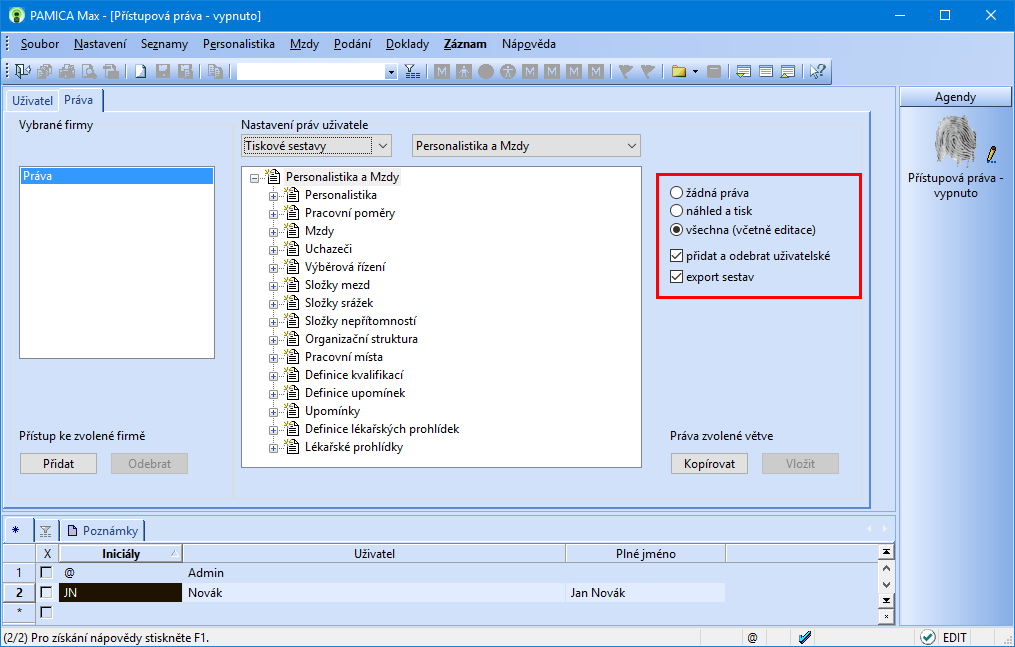Image resolution: width=1015 pixels, height=647 pixels.
Task: Click the @ indicator in the status bar
Action: point(752,638)
